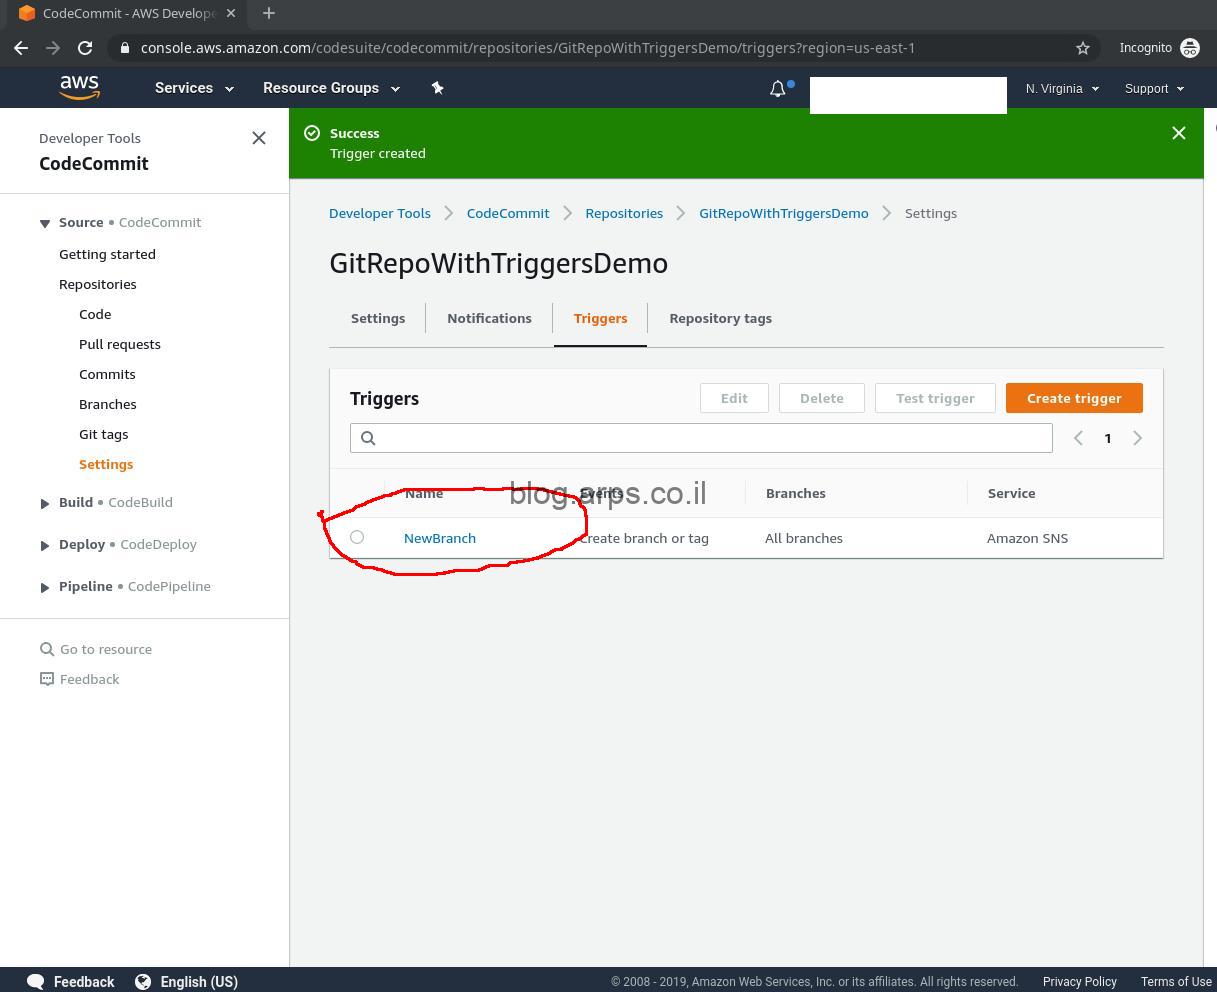
Task: Open Branches in sidebar
Action: pos(107,404)
